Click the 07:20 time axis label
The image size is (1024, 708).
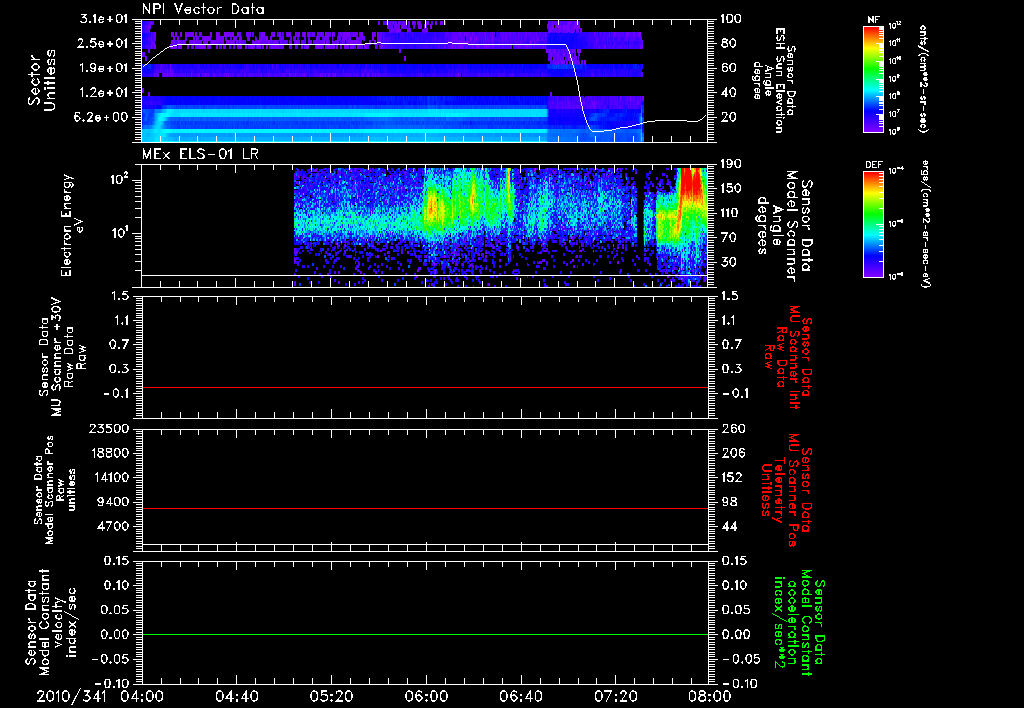point(614,695)
